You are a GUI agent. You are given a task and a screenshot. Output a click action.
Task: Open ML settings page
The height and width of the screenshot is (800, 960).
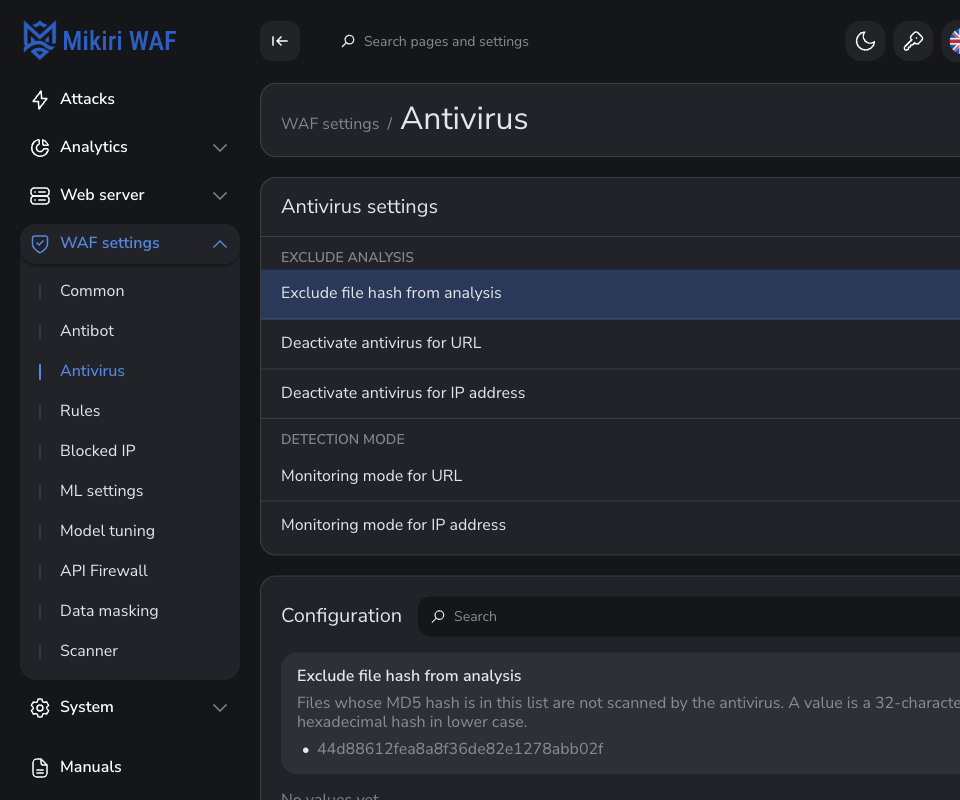pyautogui.click(x=102, y=491)
